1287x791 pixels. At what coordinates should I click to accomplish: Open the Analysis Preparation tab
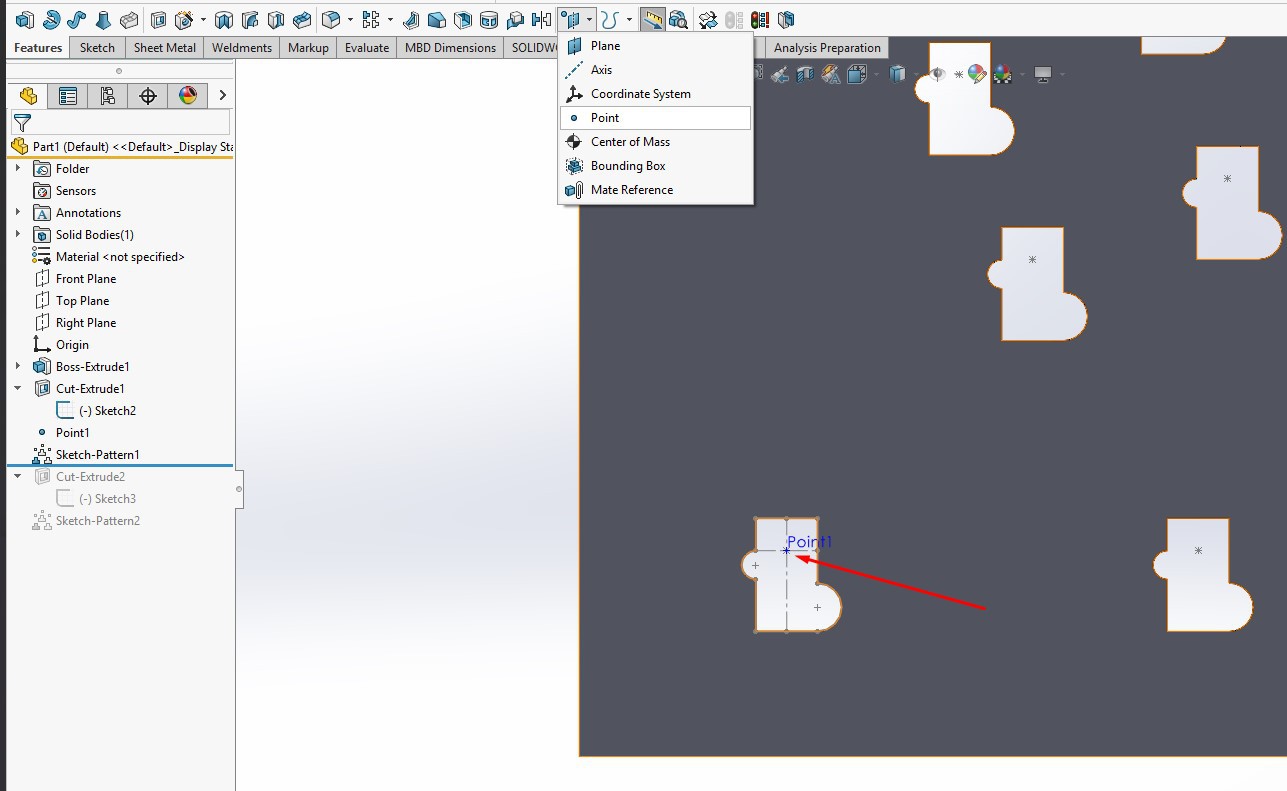(827, 48)
